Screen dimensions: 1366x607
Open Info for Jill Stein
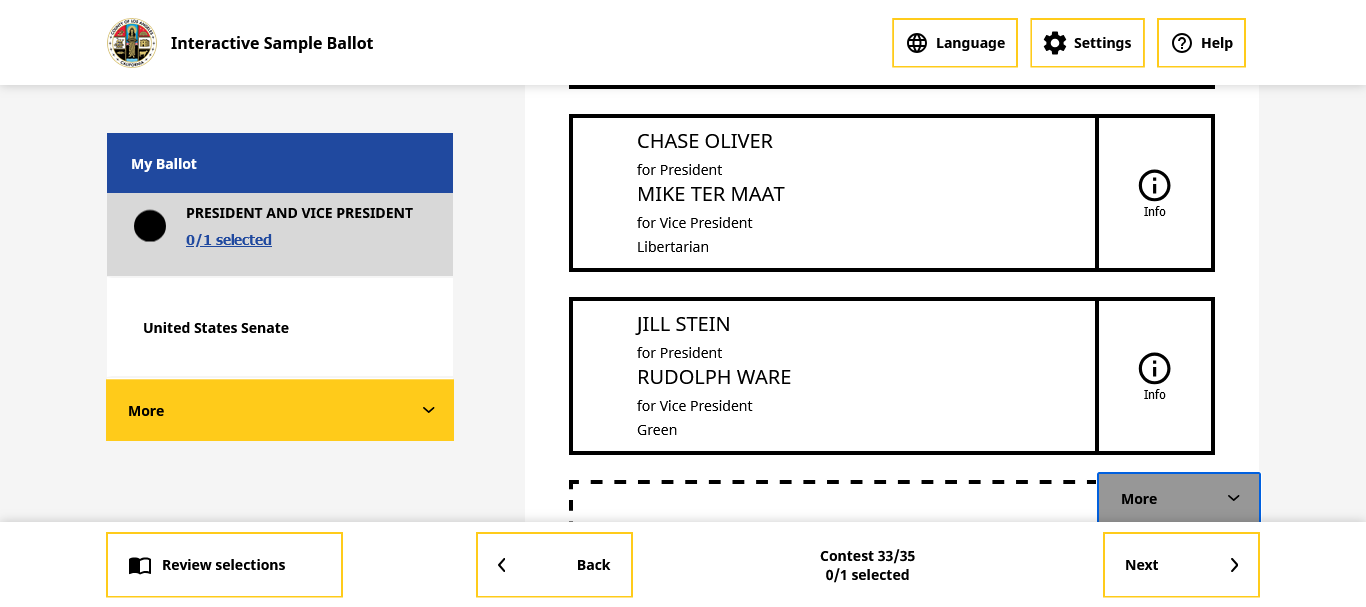coord(1154,376)
